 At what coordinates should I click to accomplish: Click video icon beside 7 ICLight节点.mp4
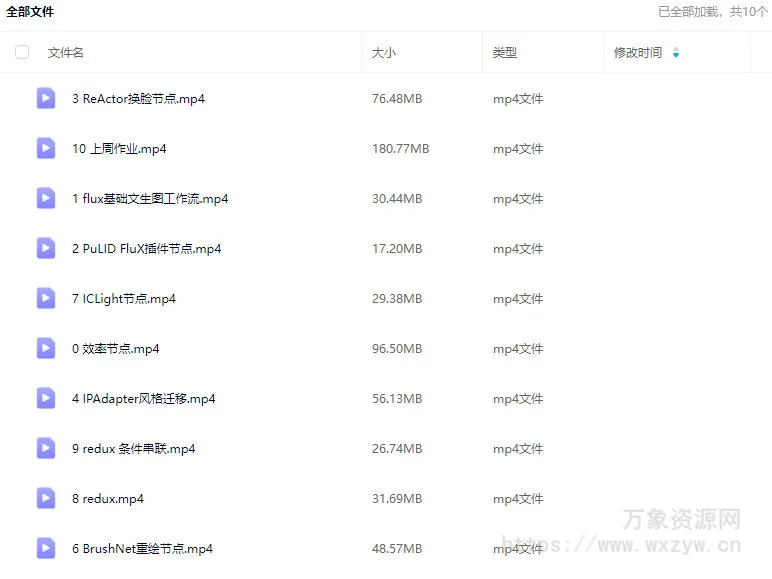(46, 298)
